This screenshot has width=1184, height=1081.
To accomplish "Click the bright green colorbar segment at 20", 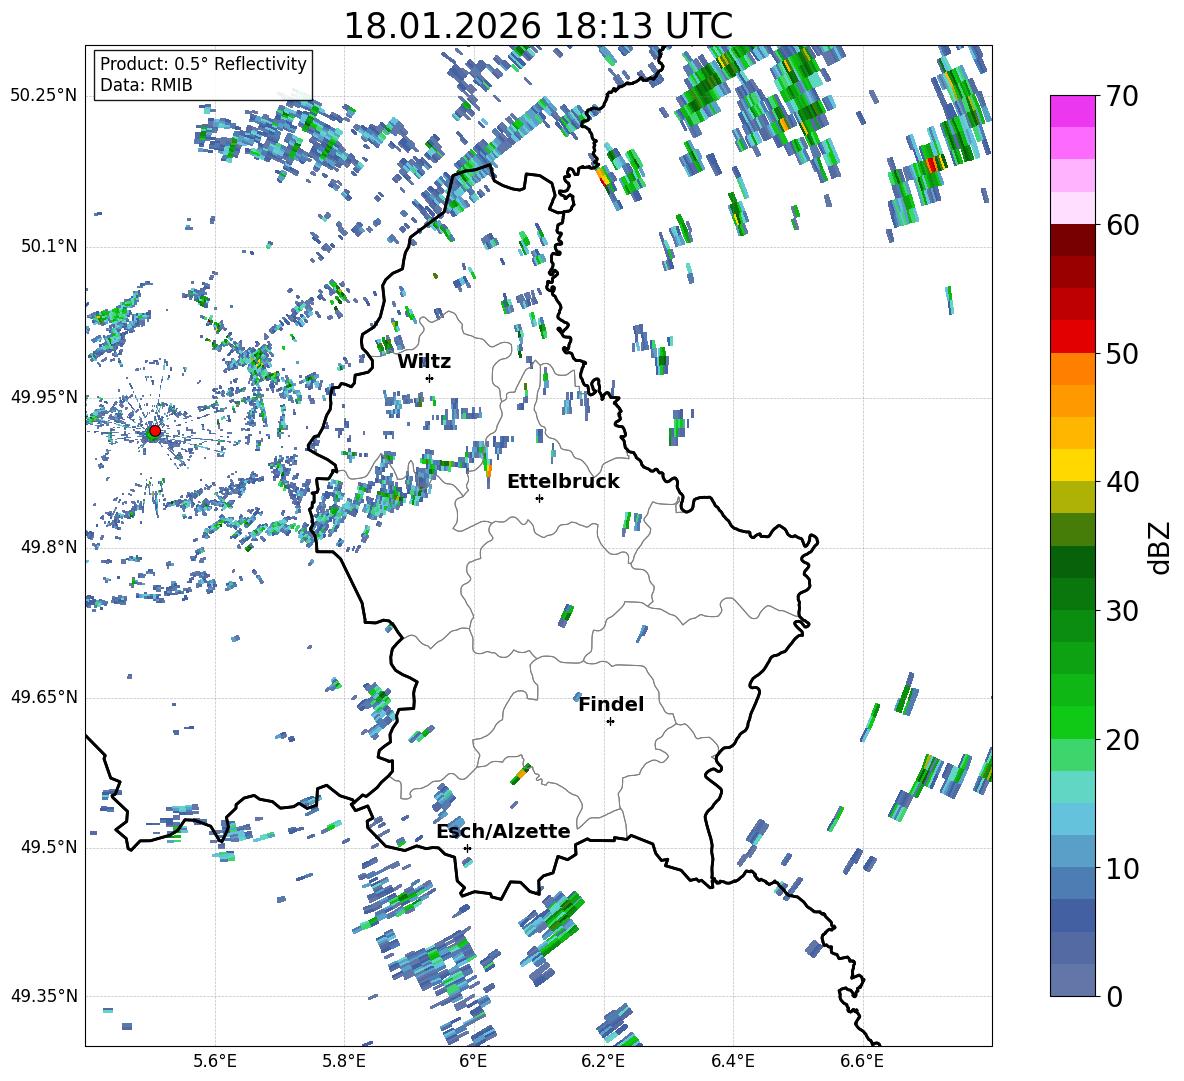I will pos(1072,722).
